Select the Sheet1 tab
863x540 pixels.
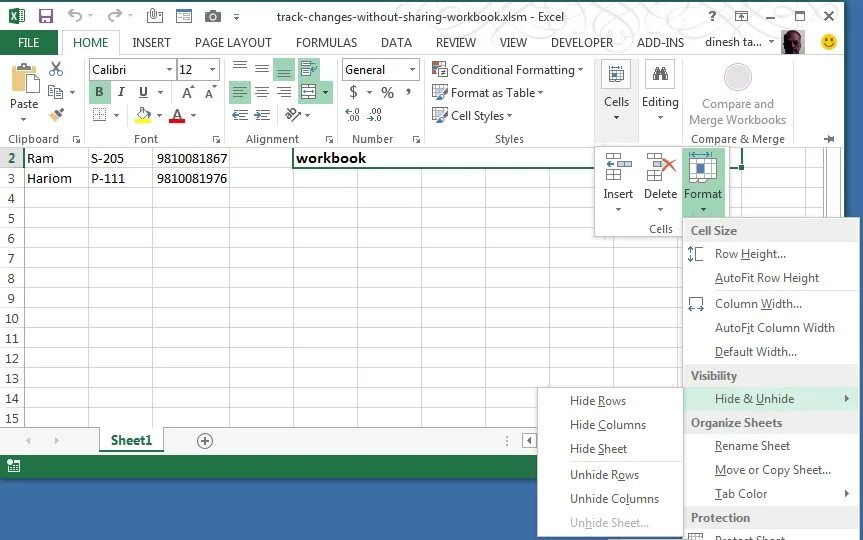pos(131,440)
